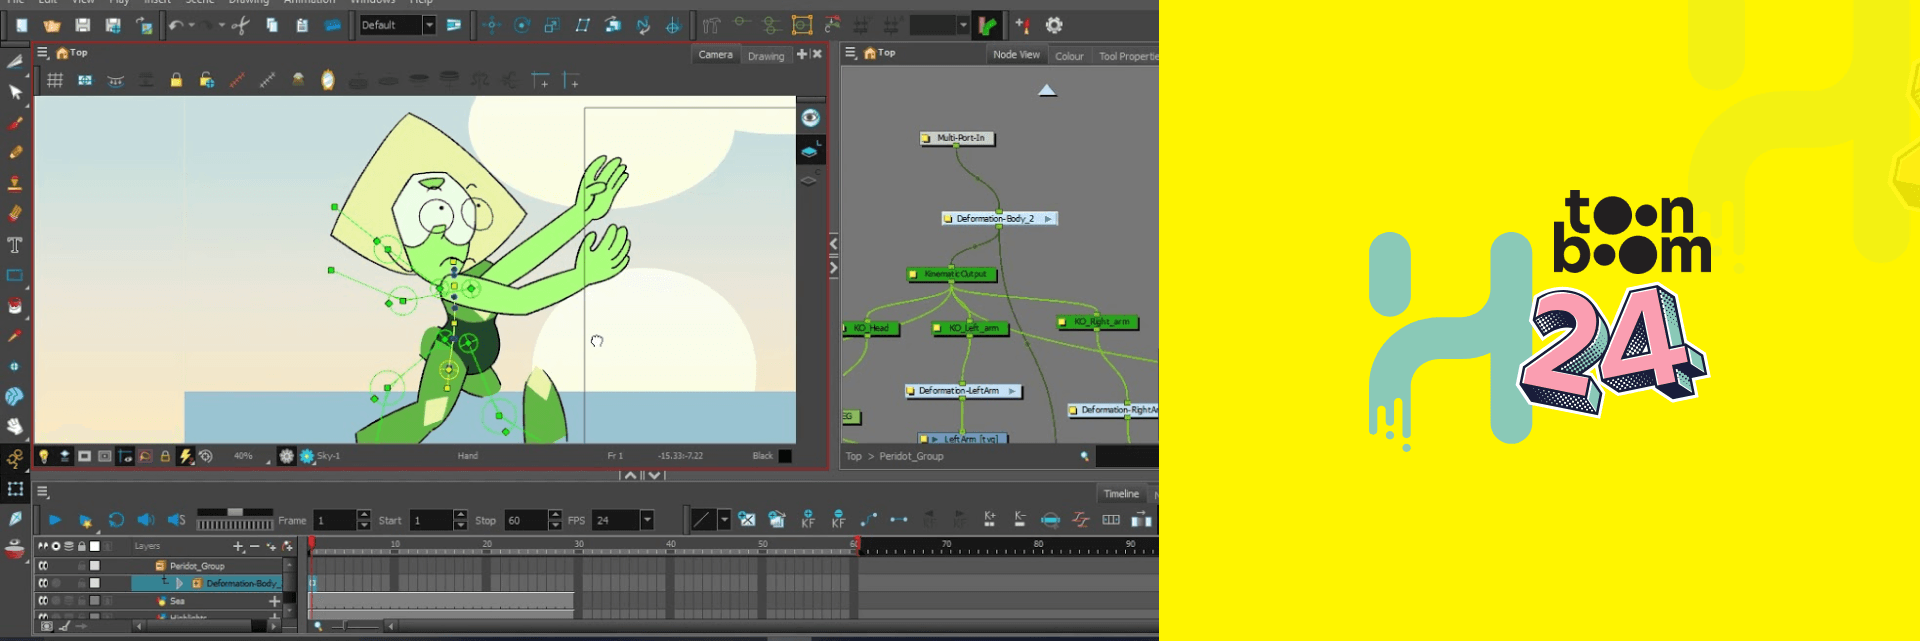The image size is (1920, 641).
Task: Select the arrow Select tool
Action: (15, 93)
